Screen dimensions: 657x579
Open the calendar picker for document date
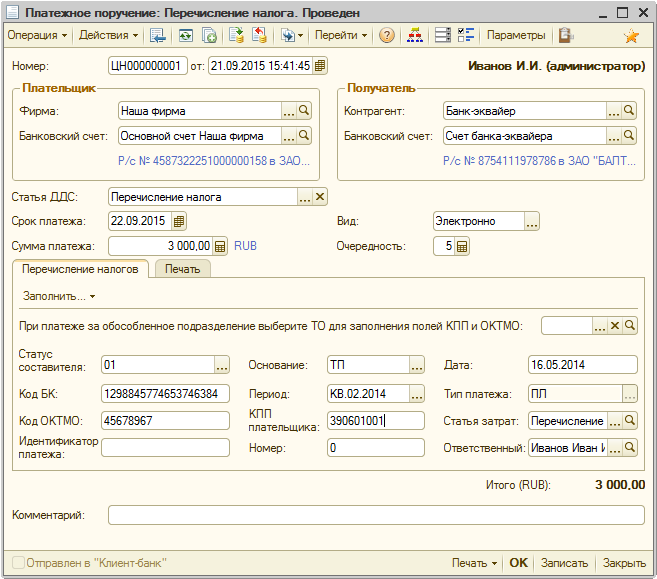pos(320,66)
